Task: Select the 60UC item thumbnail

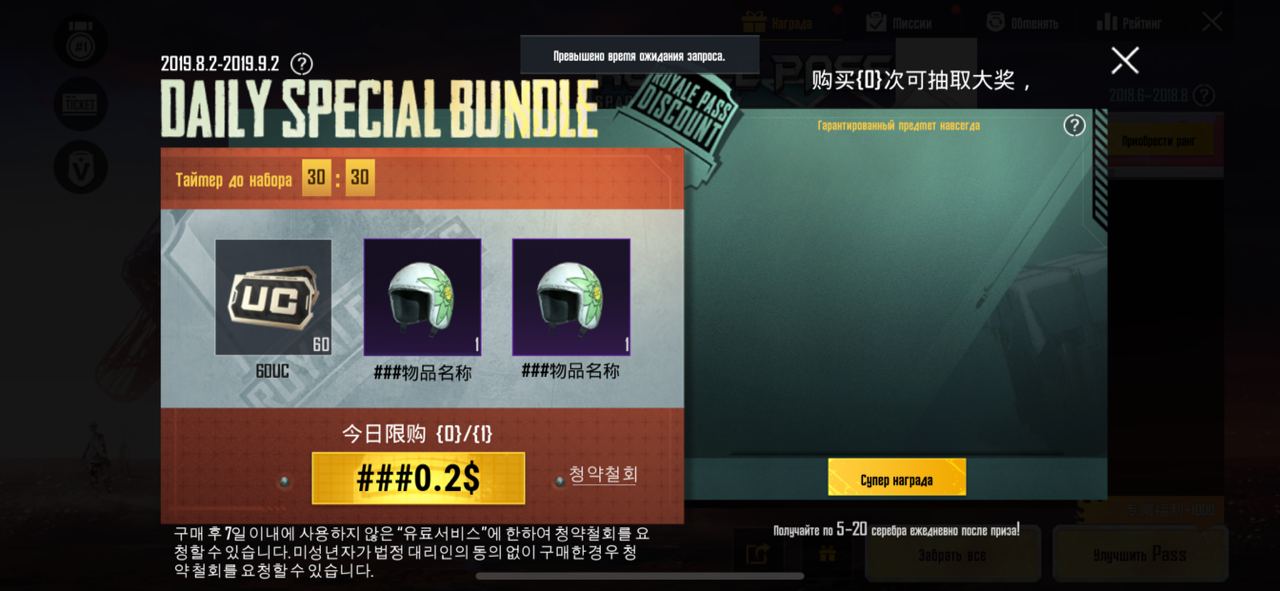Action: click(273, 297)
